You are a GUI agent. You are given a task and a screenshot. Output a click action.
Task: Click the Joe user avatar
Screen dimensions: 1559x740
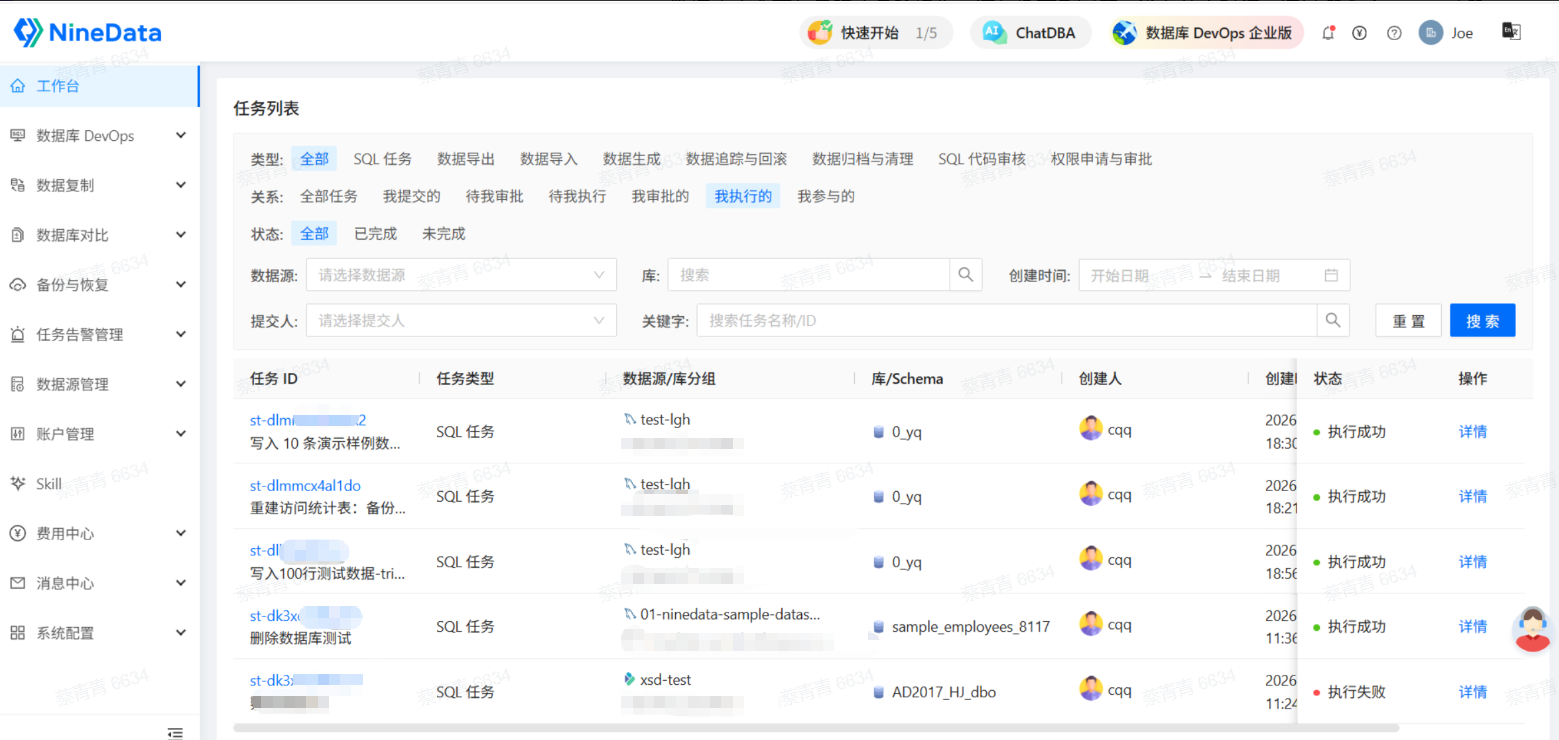(x=1430, y=33)
